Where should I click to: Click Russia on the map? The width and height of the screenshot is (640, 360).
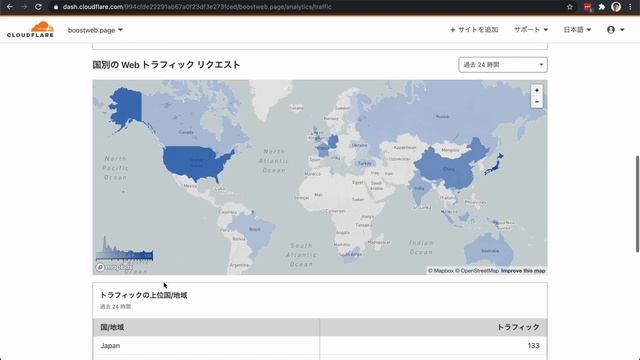[442, 116]
